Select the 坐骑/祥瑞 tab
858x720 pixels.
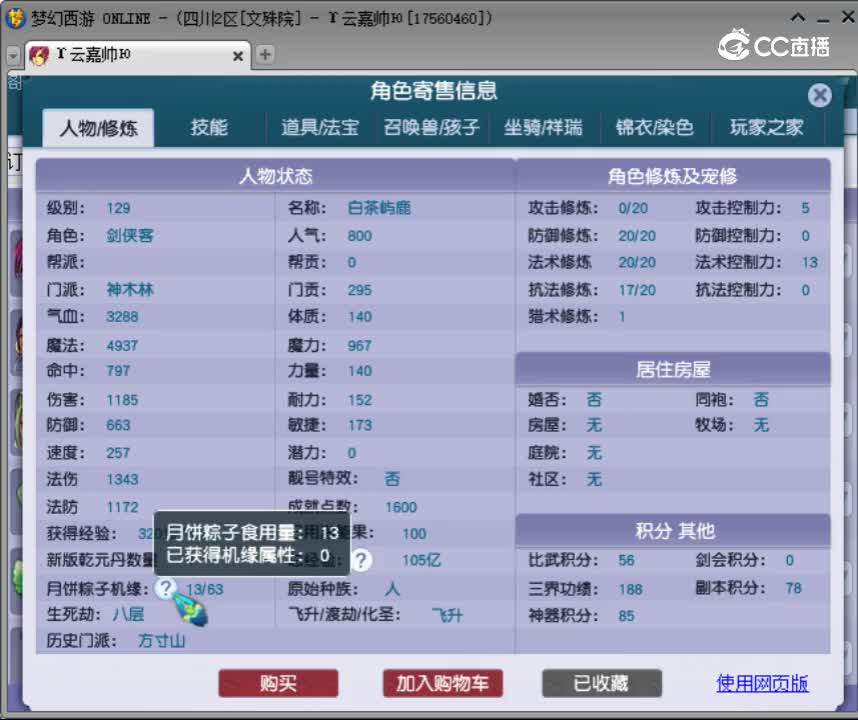pyautogui.click(x=543, y=127)
